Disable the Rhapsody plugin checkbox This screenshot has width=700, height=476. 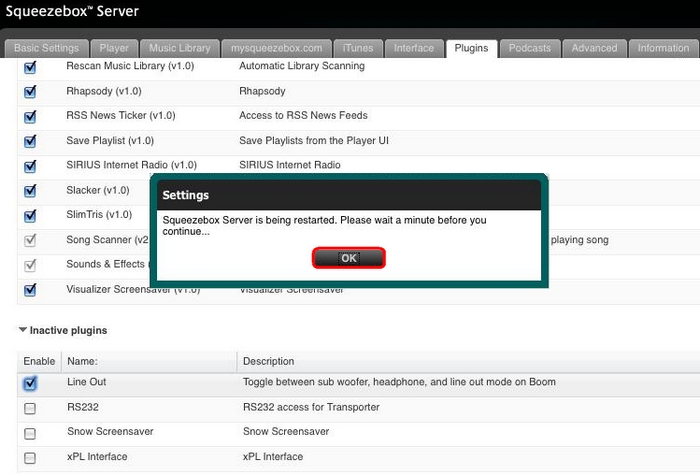pyautogui.click(x=30, y=92)
